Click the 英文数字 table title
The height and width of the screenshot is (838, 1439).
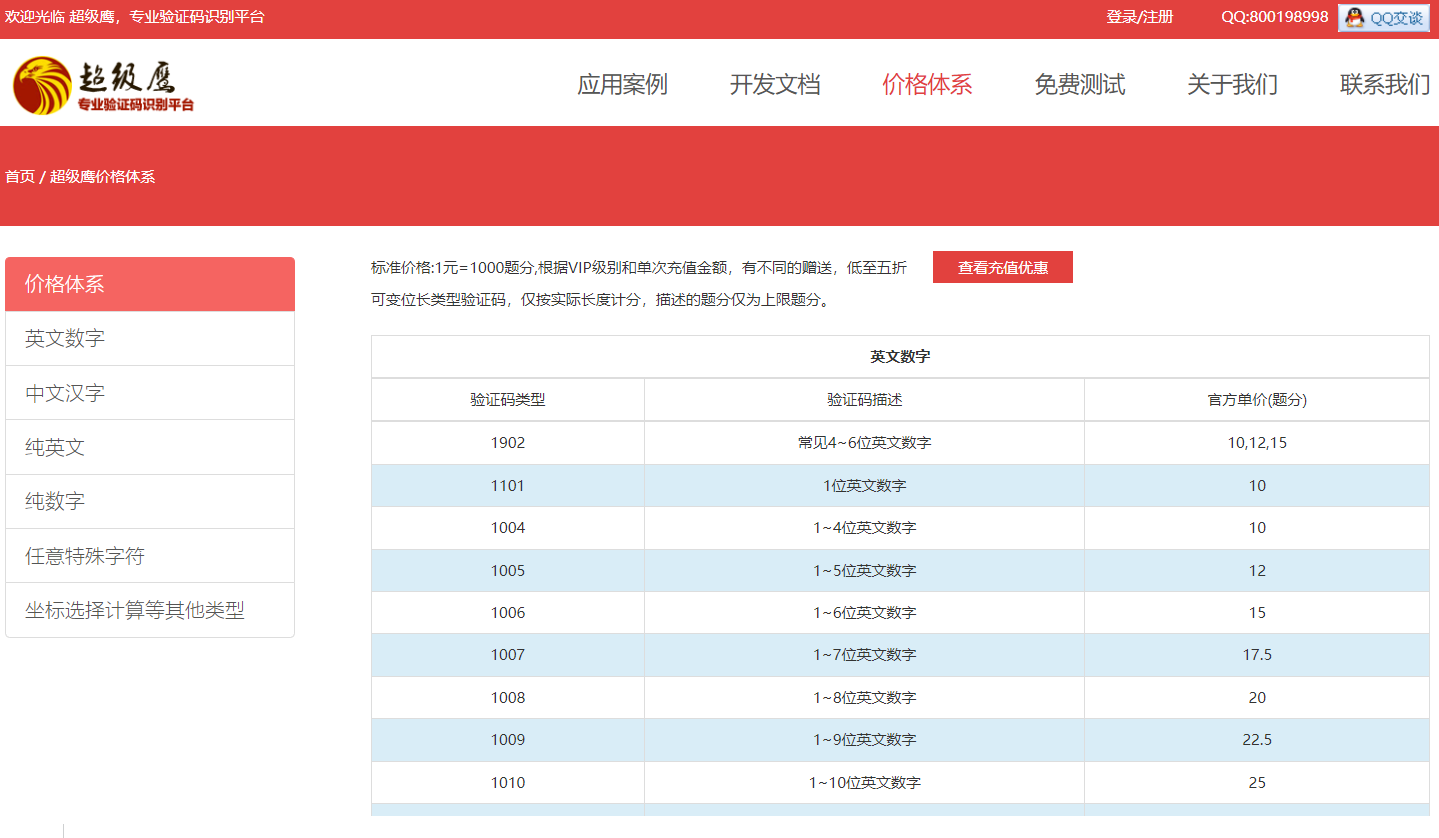900,356
